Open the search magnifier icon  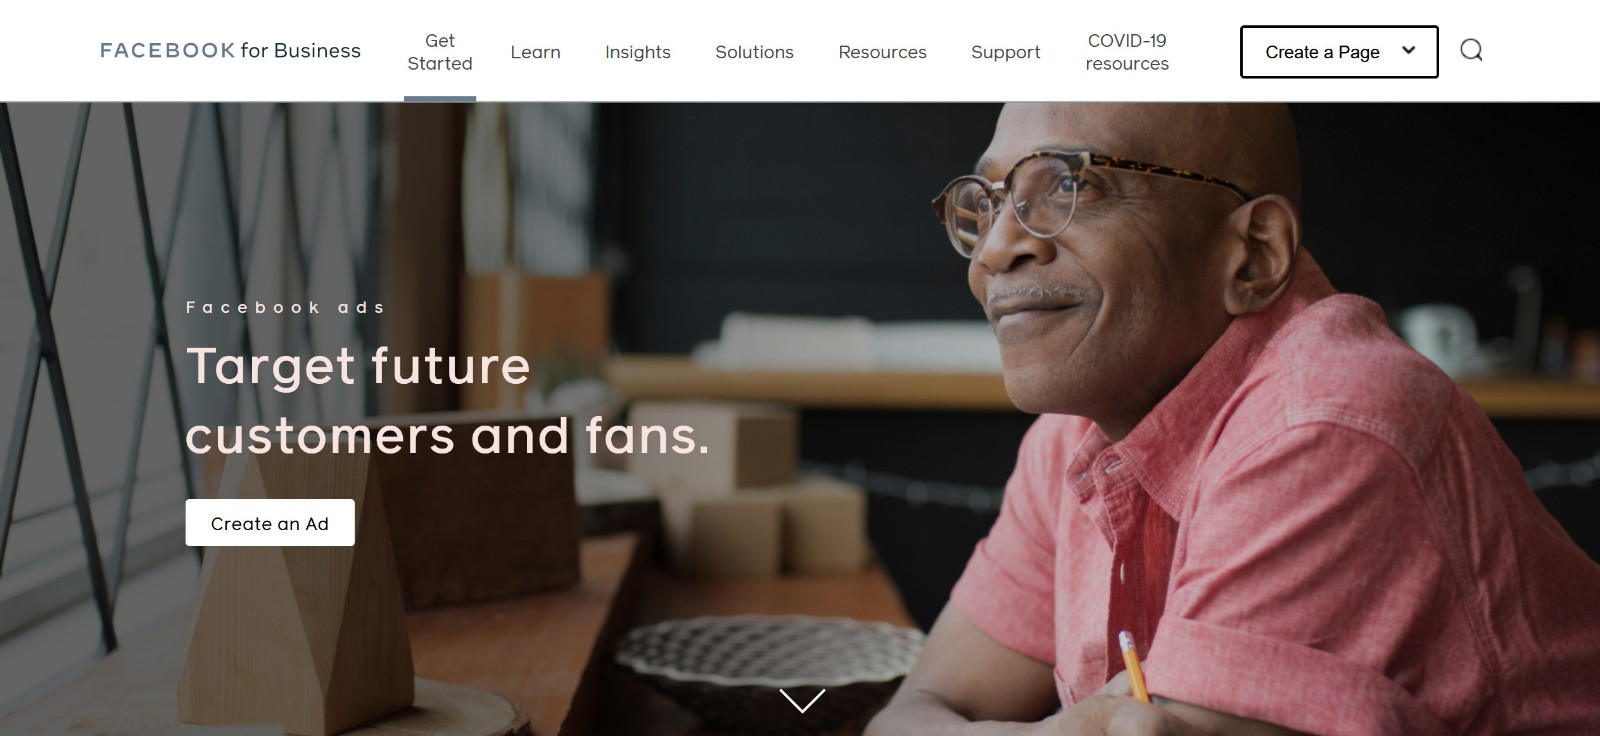pyautogui.click(x=1471, y=50)
